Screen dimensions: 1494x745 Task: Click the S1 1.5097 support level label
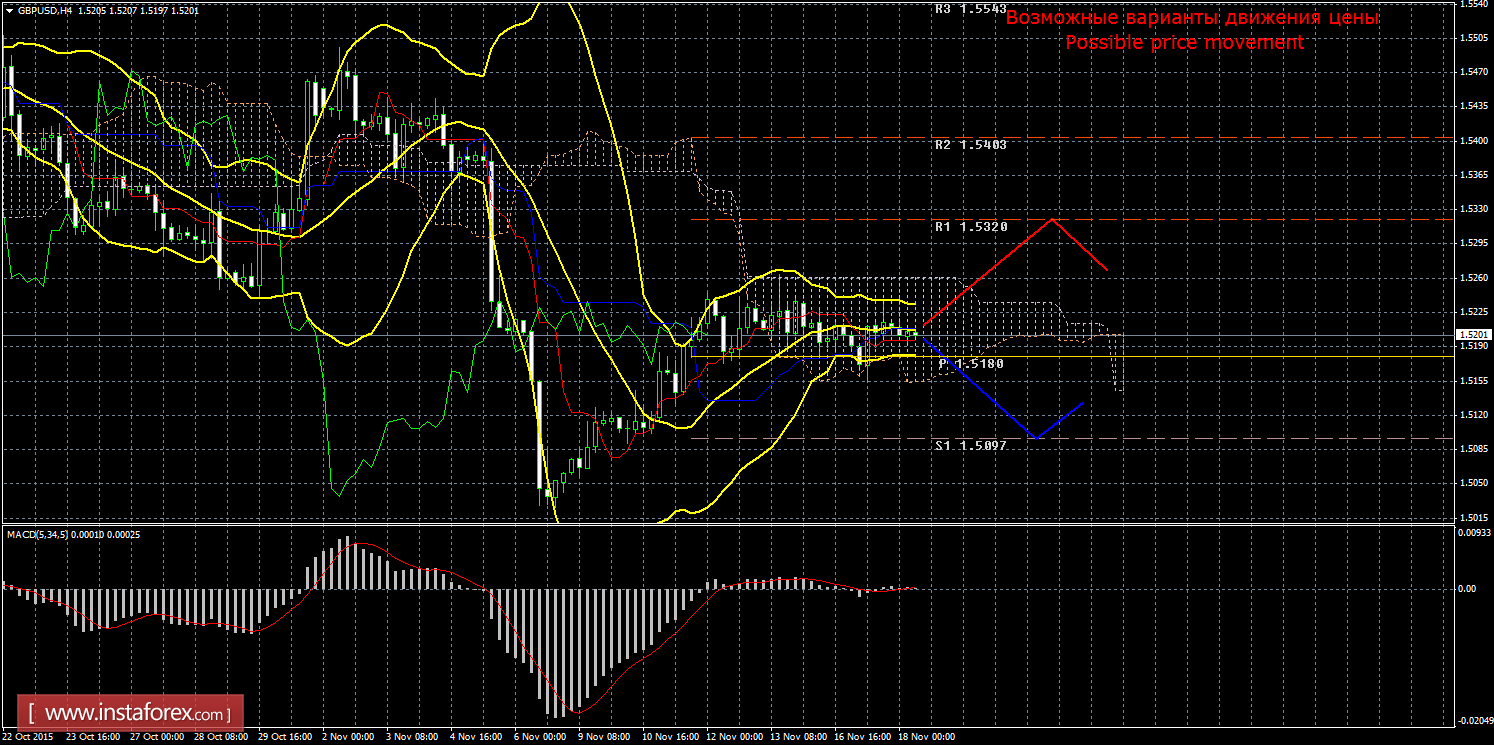point(970,445)
